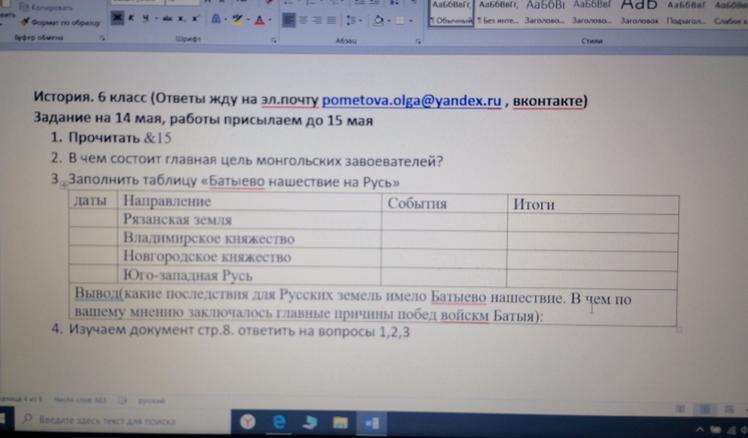Click 'Заполнить таблицу' task line

(x=234, y=181)
